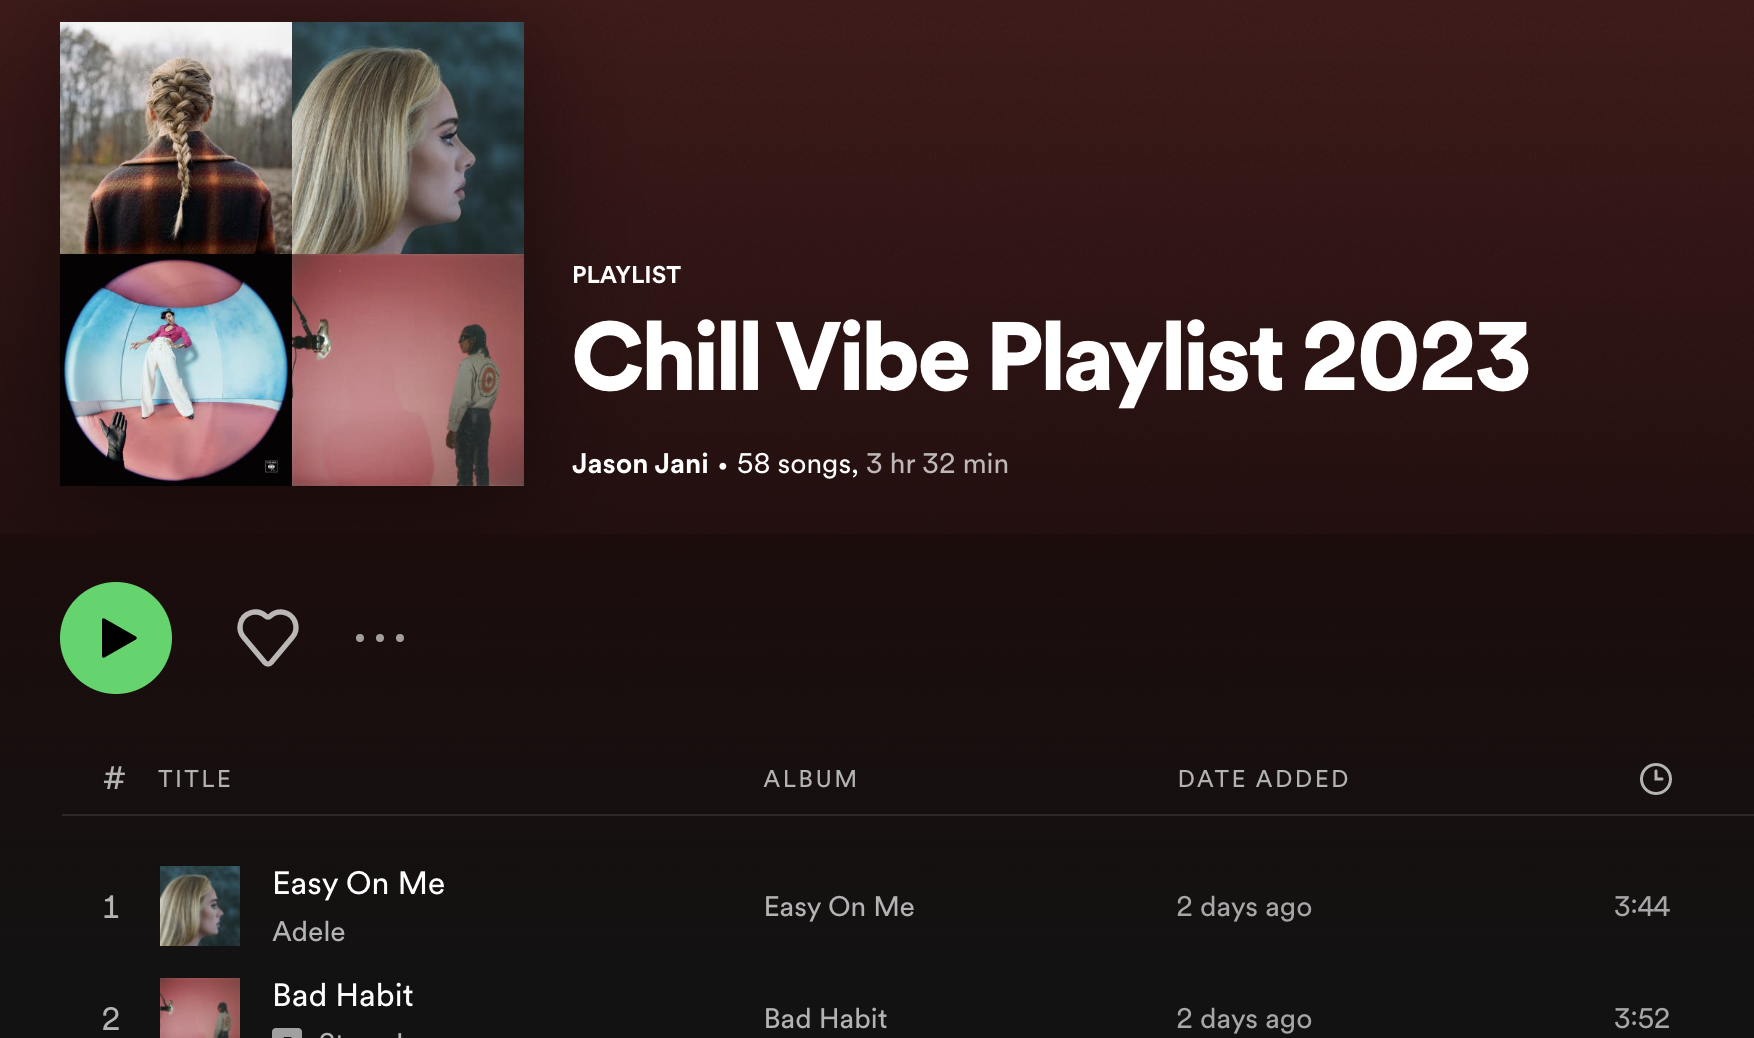Play the Chill Vibe Playlist 2023
This screenshot has width=1754, height=1038.
pos(116,638)
